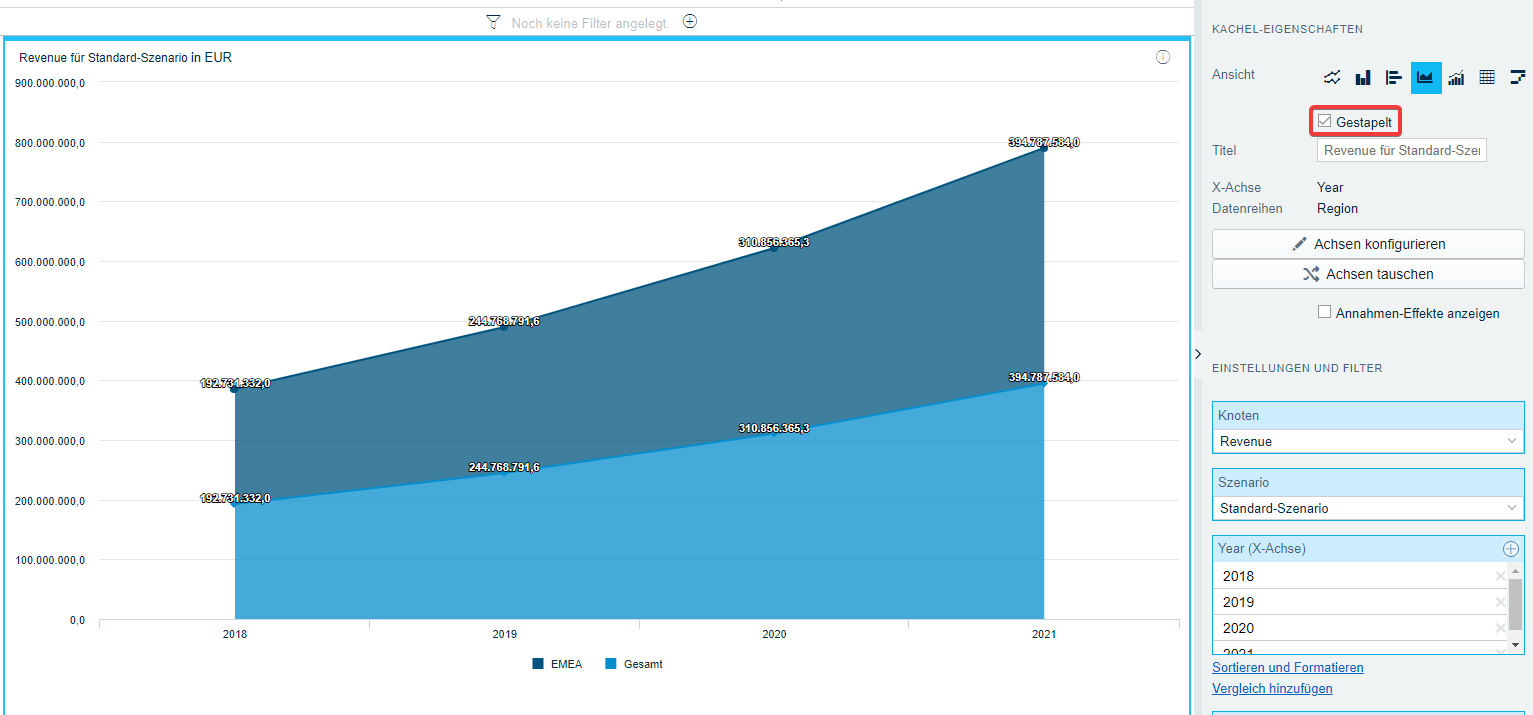
Task: Collapse the properties side panel arrow
Action: coord(1198,354)
